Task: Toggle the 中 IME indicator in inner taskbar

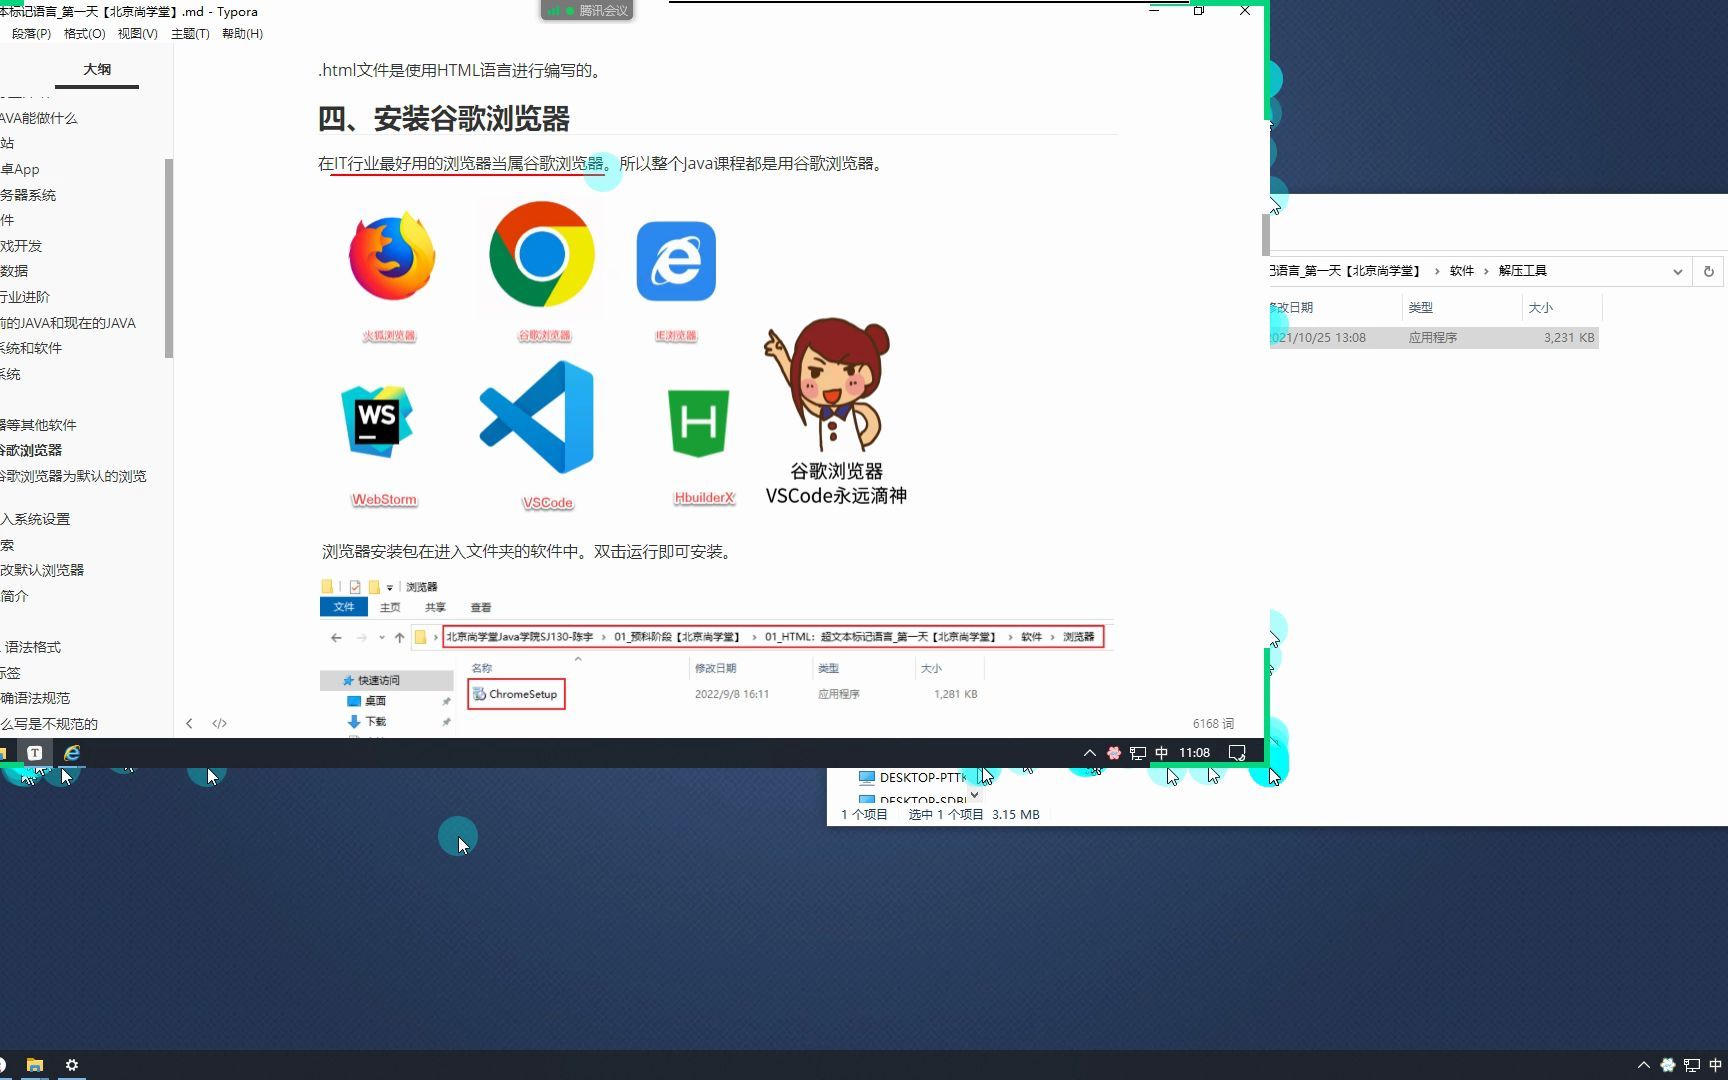Action: pyautogui.click(x=1161, y=753)
